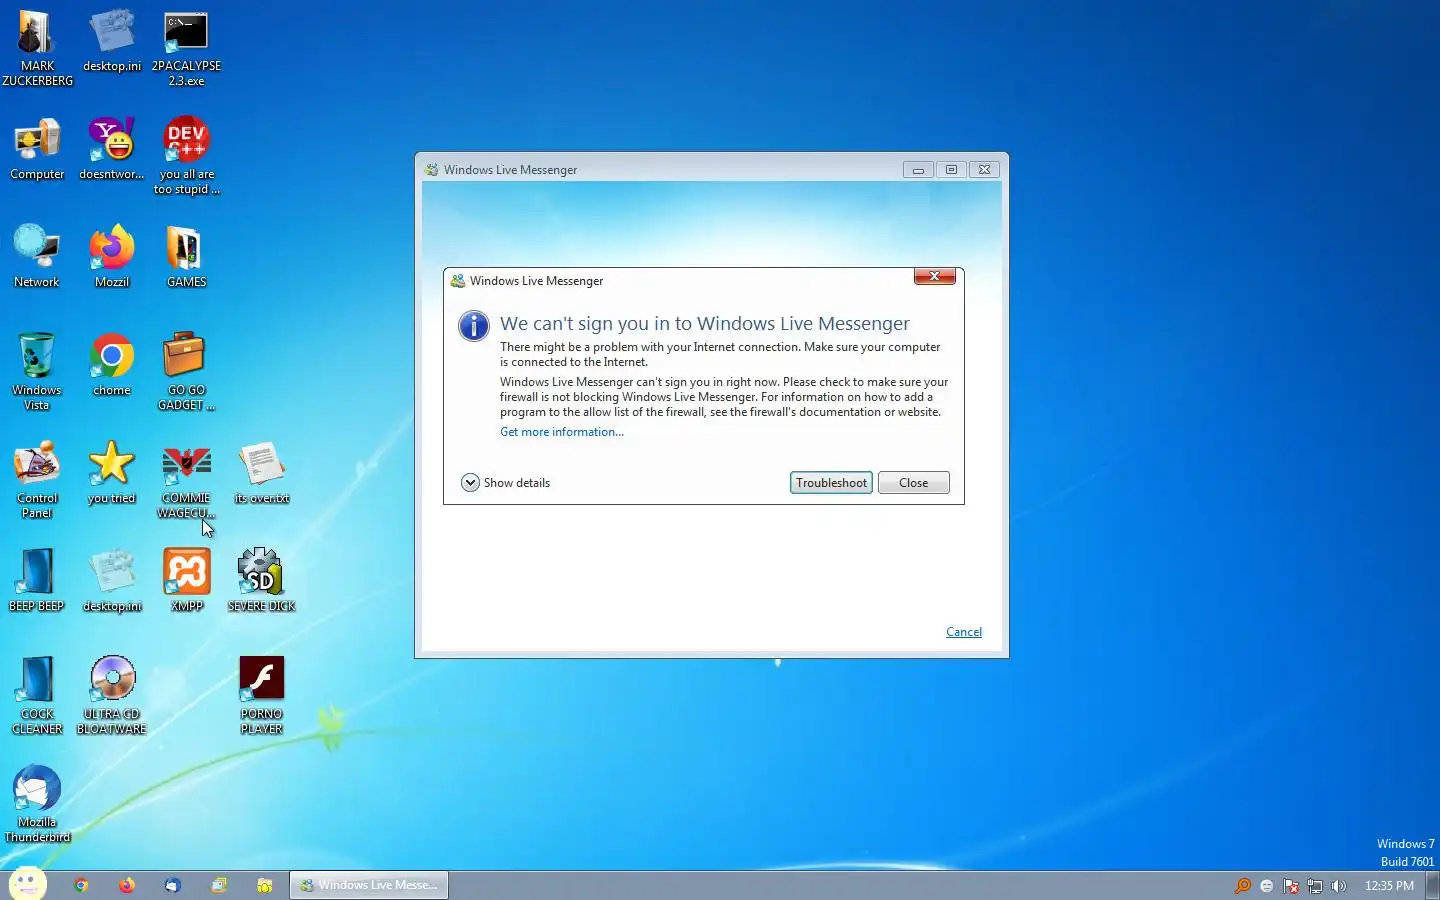Select the ULTRA CD BLOATWARE disc icon
The width and height of the screenshot is (1440, 900).
tap(112, 696)
